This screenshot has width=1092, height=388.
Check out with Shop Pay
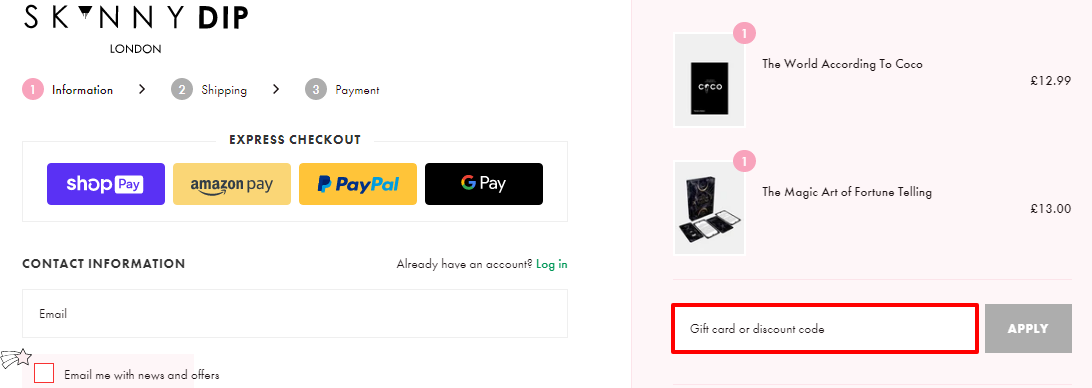106,184
